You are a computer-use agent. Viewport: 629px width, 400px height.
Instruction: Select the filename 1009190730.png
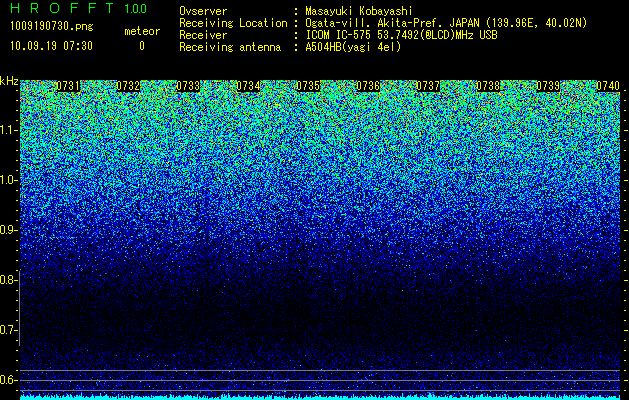(x=51, y=26)
